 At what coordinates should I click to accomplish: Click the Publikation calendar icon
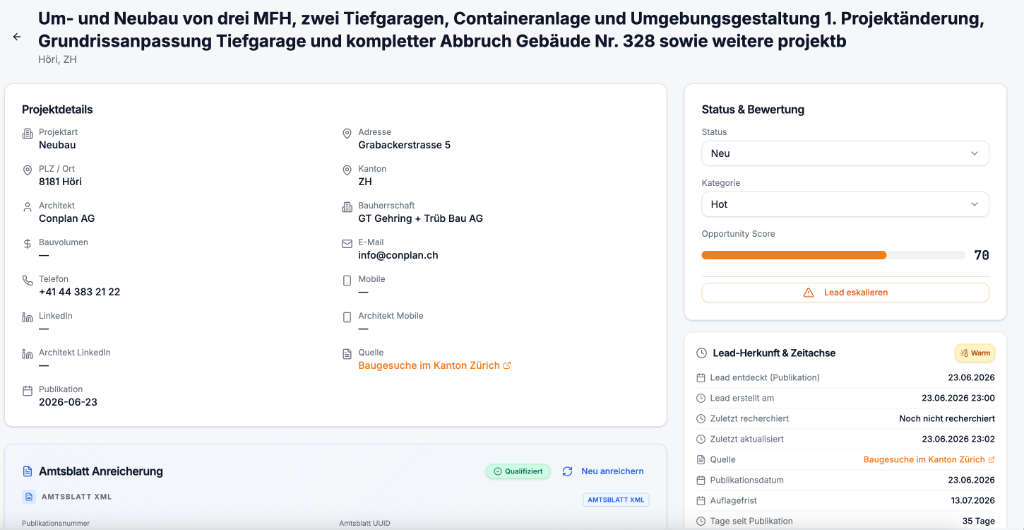(27, 391)
